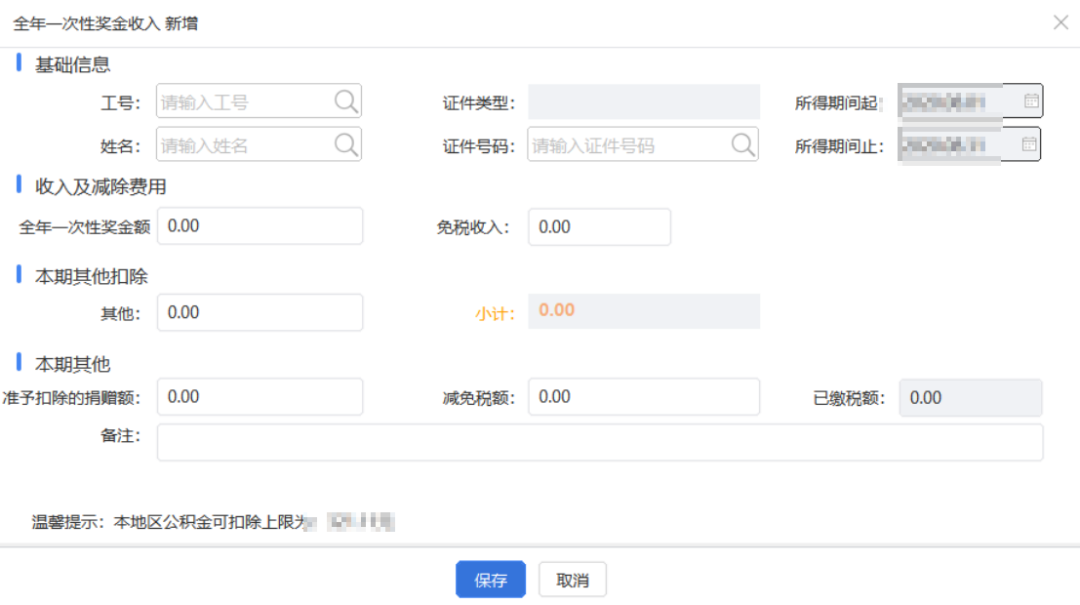Select the 免税收入 input field
This screenshot has width=1080, height=605.
[x=599, y=227]
